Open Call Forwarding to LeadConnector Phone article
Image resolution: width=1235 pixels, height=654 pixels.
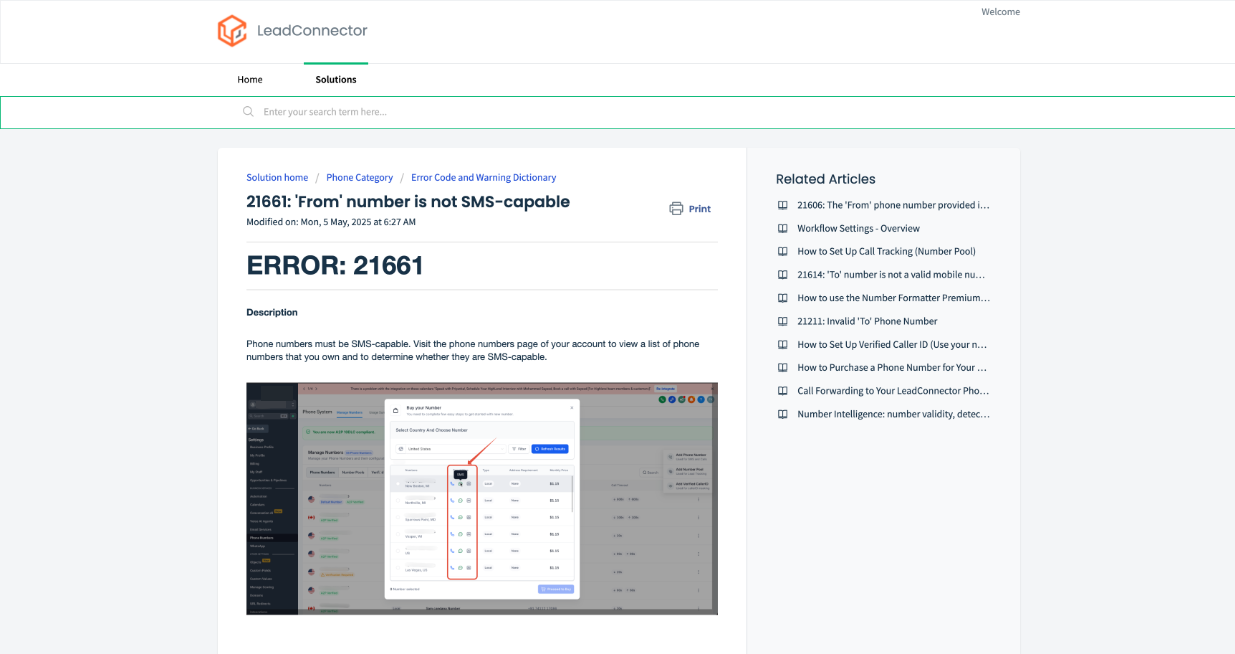pos(893,391)
